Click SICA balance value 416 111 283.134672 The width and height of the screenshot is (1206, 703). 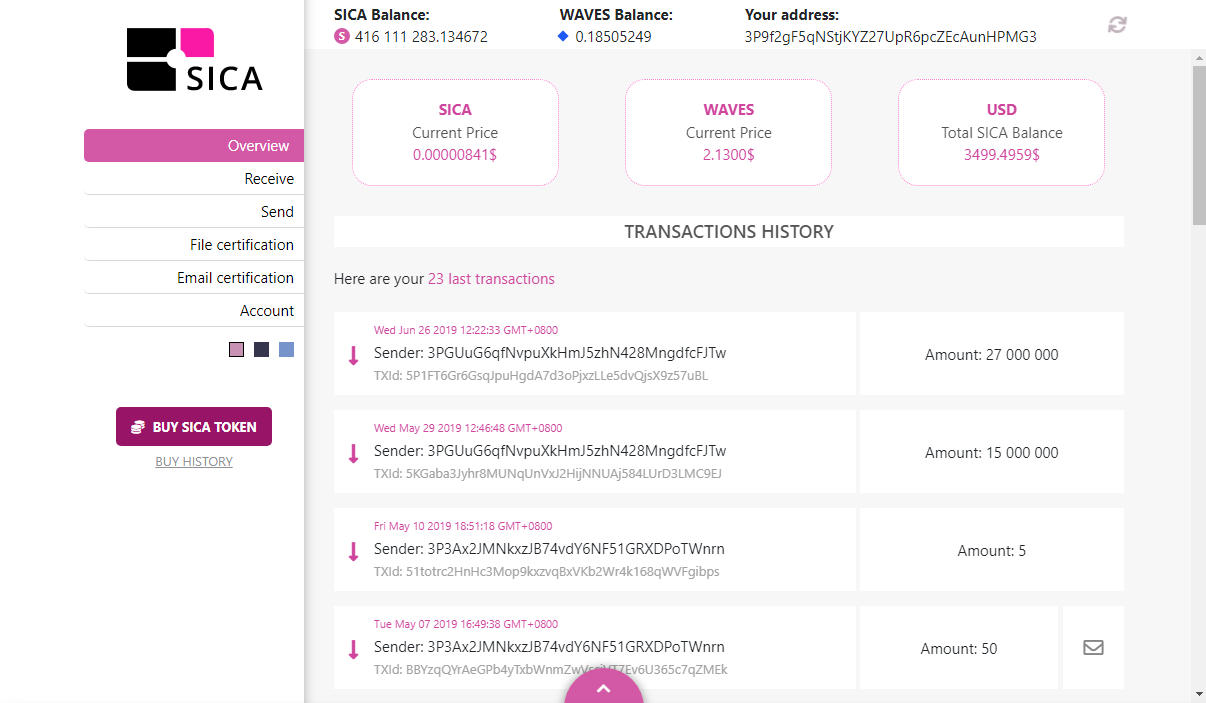(421, 37)
